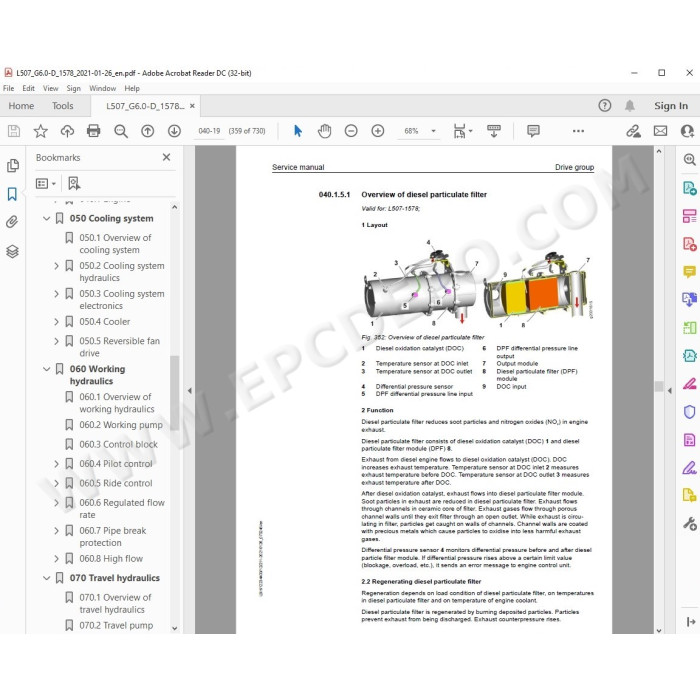Collapse the 060 Working hydraulics bookmark
The image size is (700, 700).
(46, 369)
